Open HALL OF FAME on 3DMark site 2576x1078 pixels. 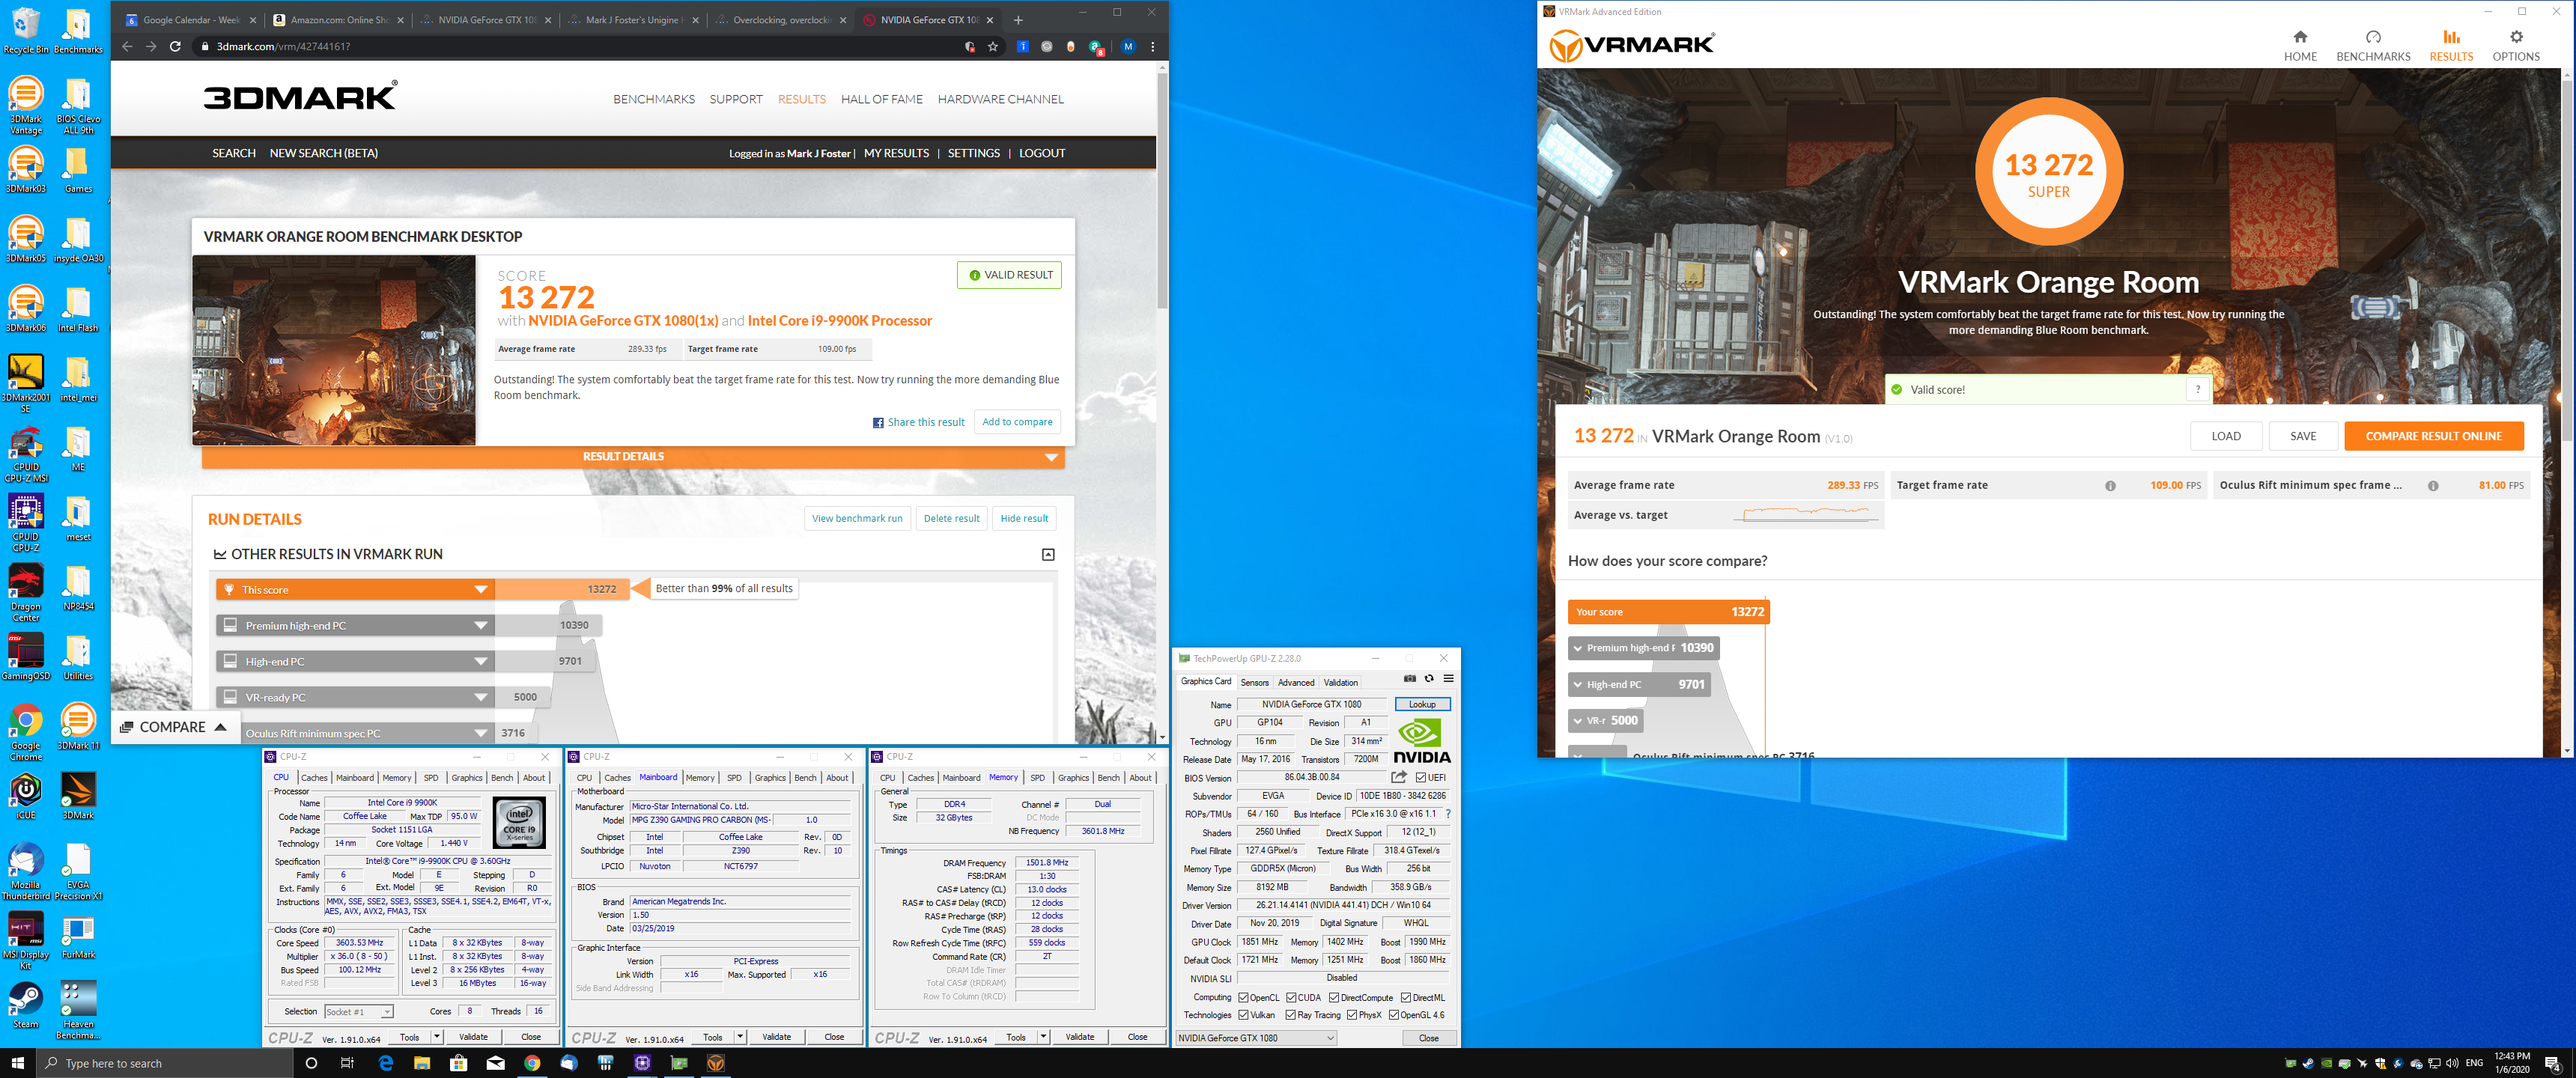pos(881,99)
